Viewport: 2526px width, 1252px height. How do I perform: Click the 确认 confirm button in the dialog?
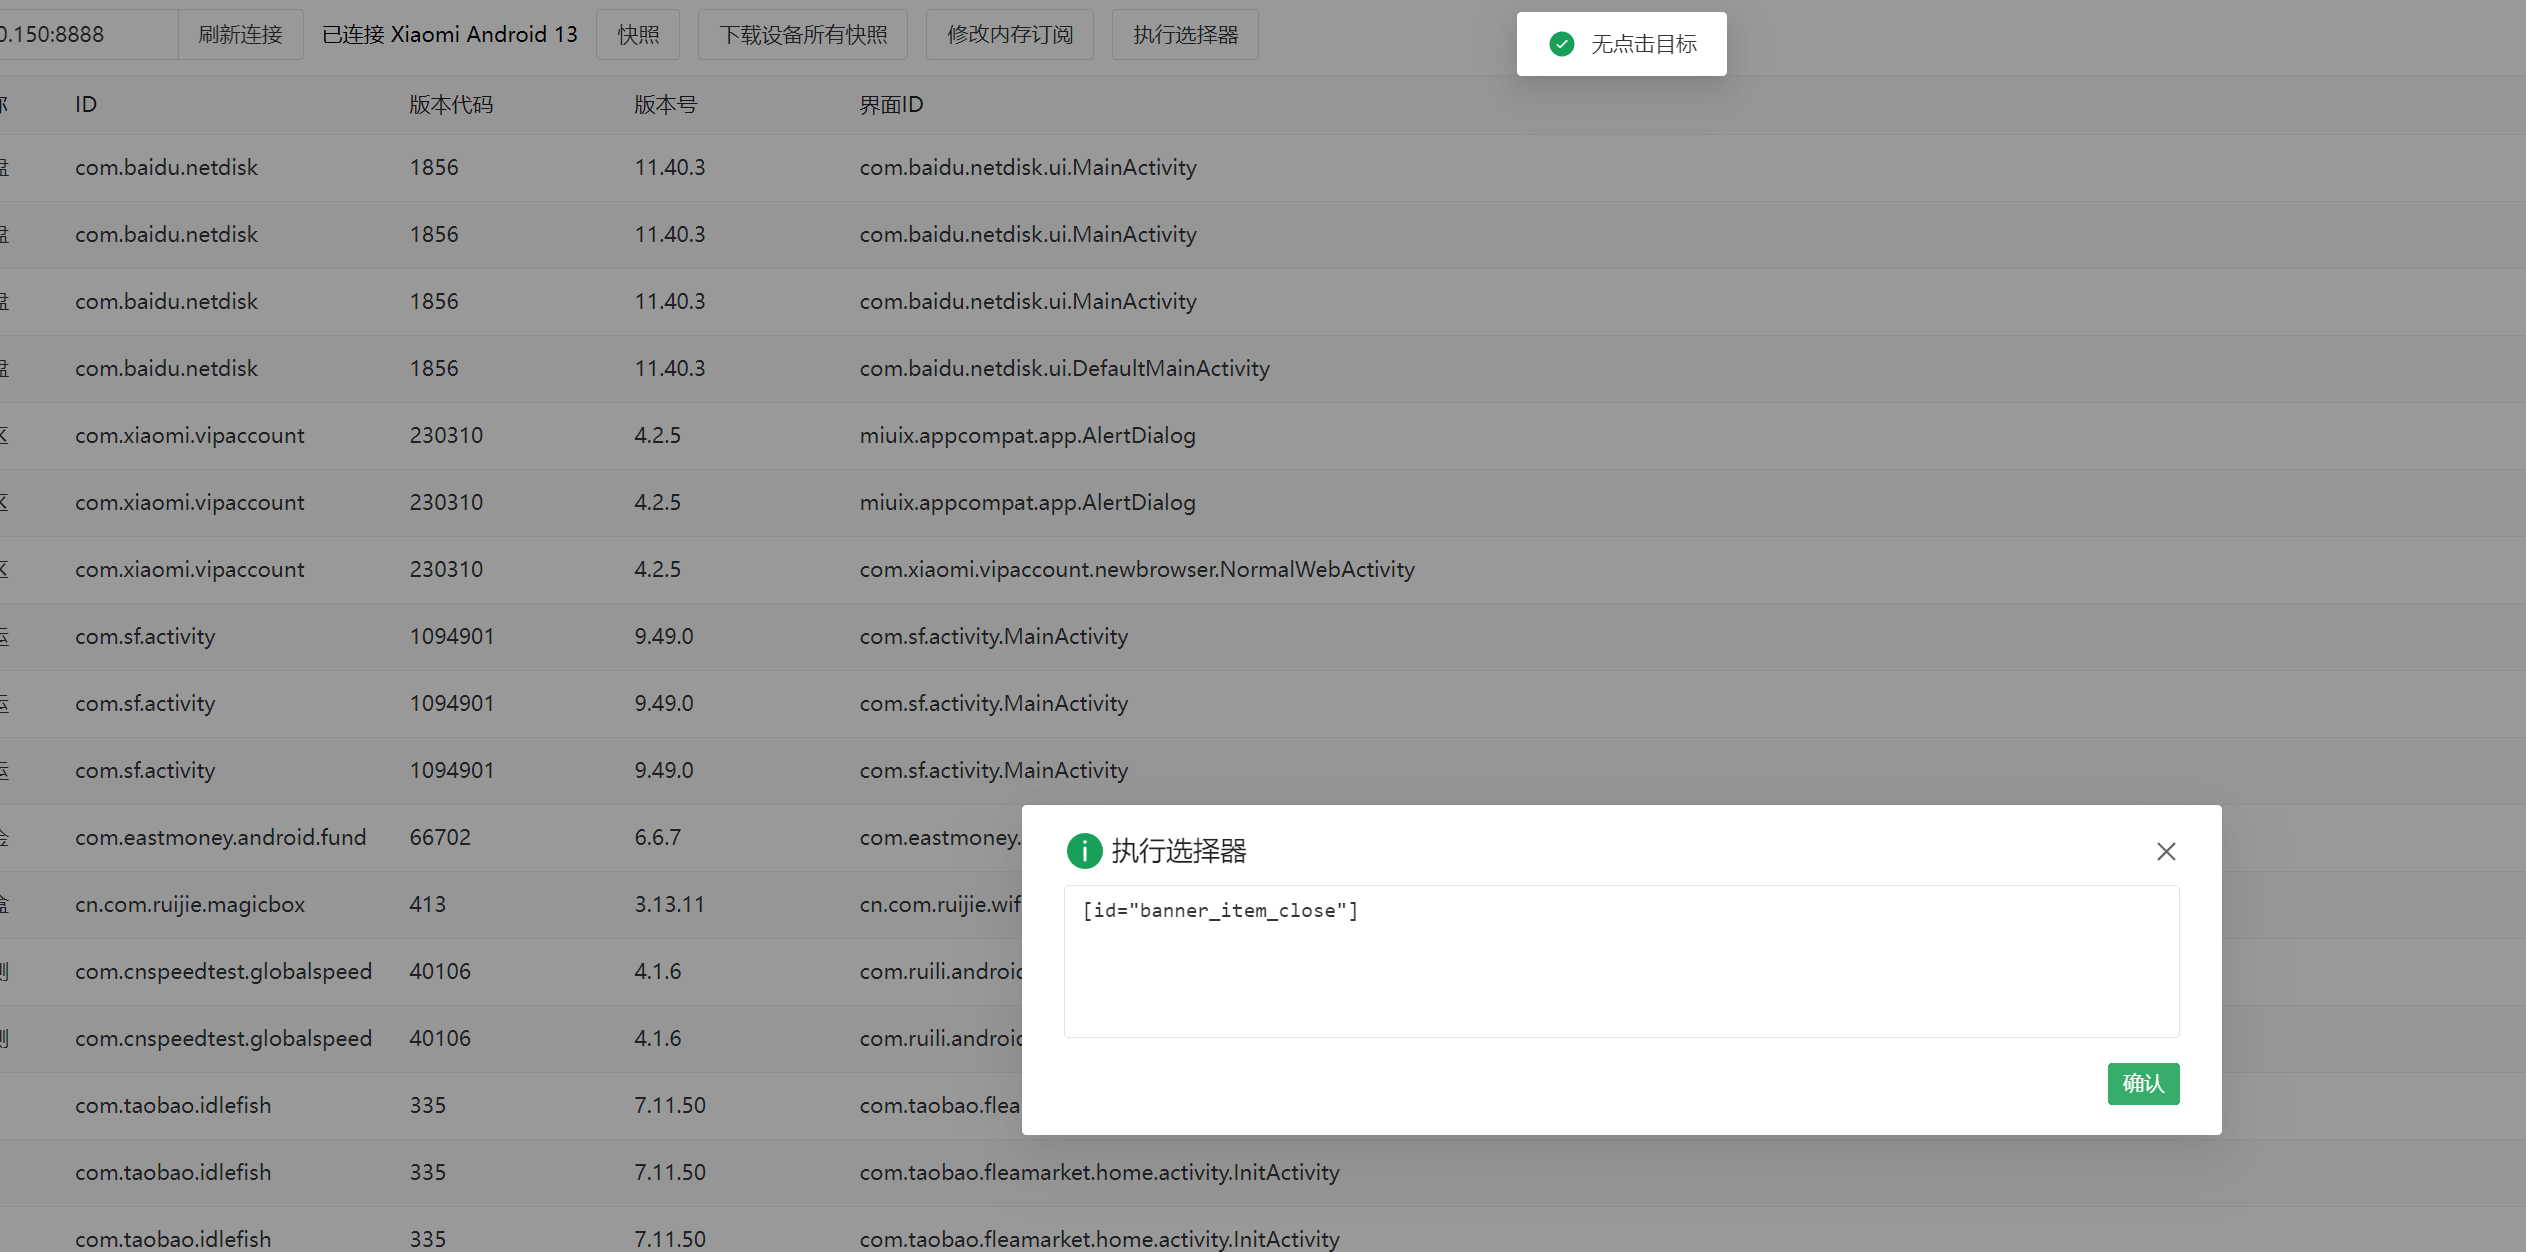click(2143, 1083)
